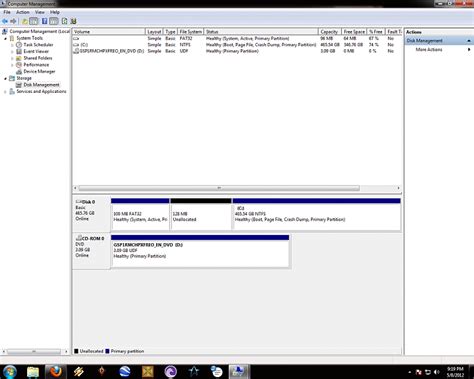Sort by the Layout column header

[x=154, y=32]
